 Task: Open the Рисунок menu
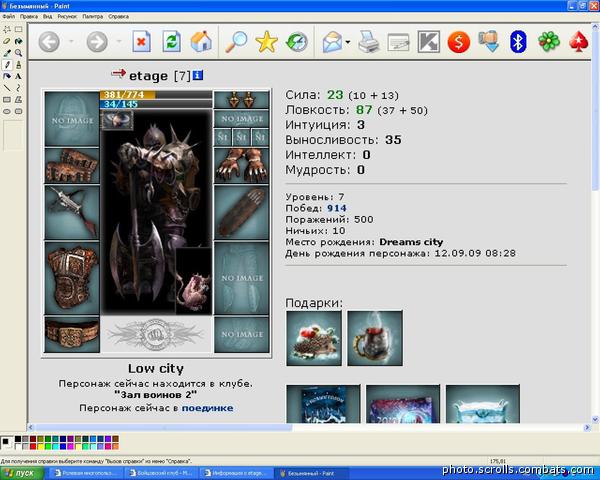click(67, 16)
